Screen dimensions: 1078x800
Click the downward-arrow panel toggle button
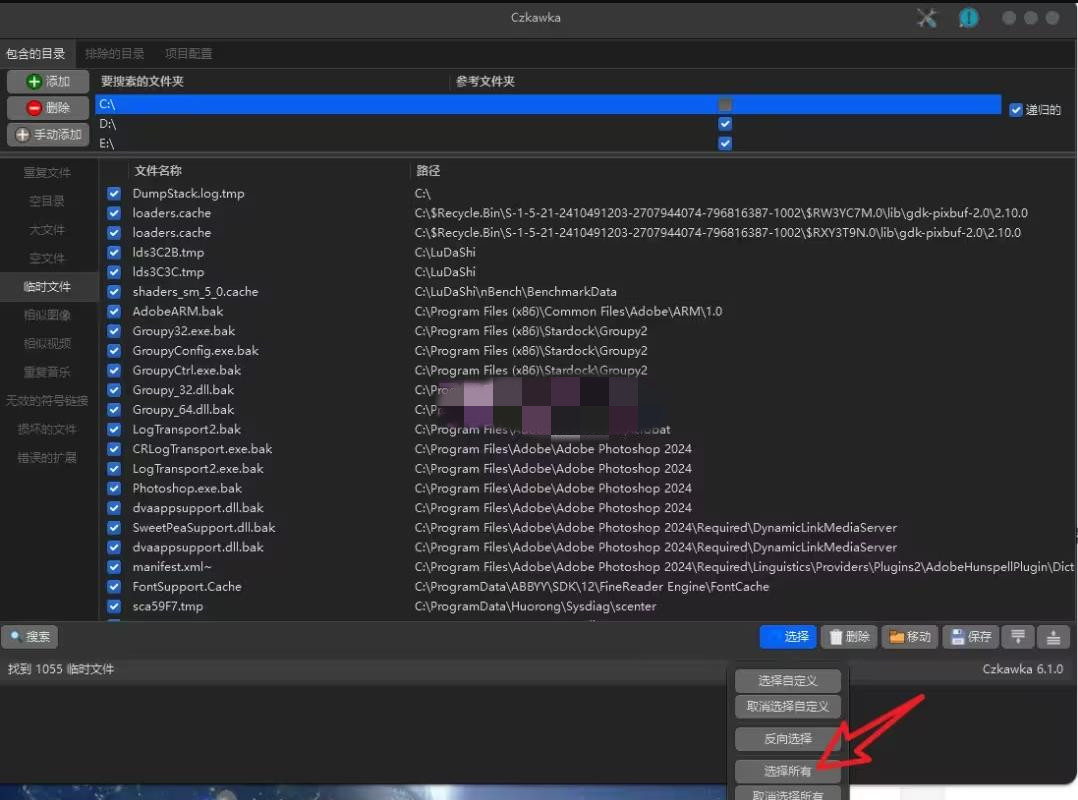(x=1018, y=636)
